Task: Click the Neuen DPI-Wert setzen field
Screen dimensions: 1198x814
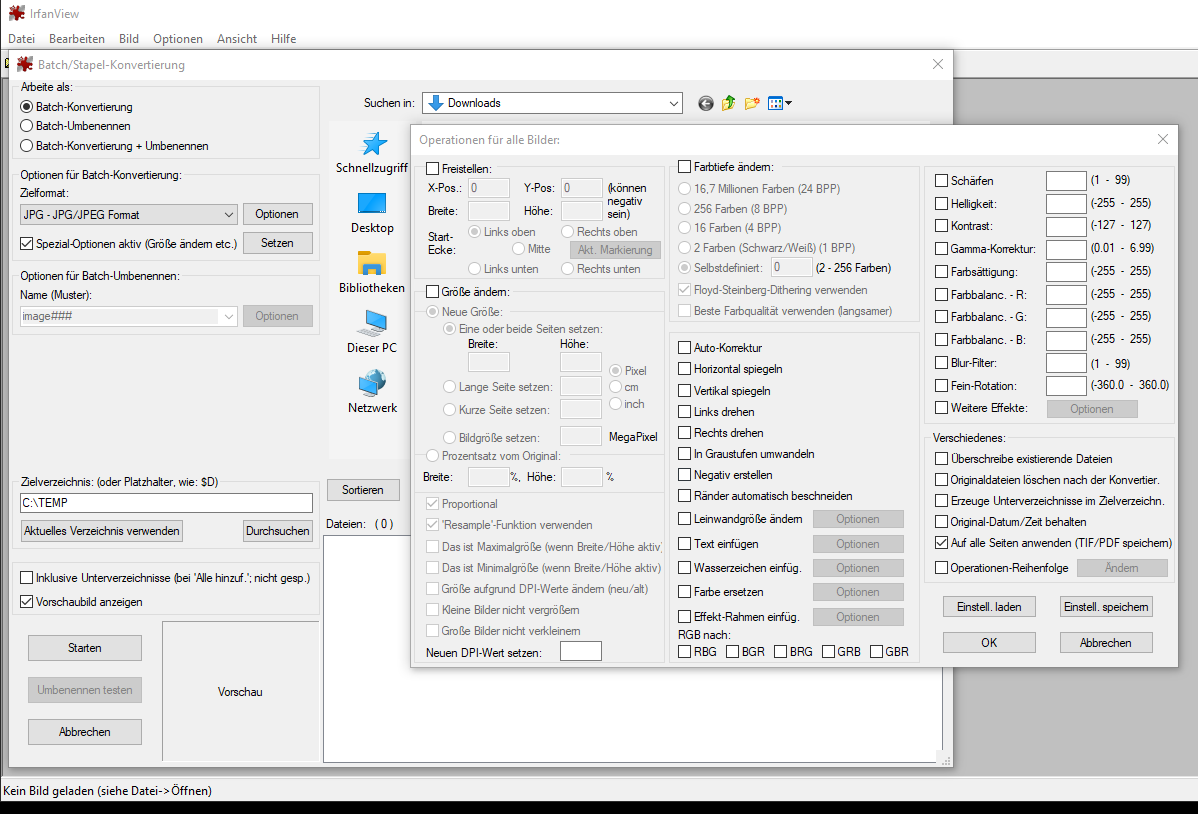Action: click(x=581, y=651)
